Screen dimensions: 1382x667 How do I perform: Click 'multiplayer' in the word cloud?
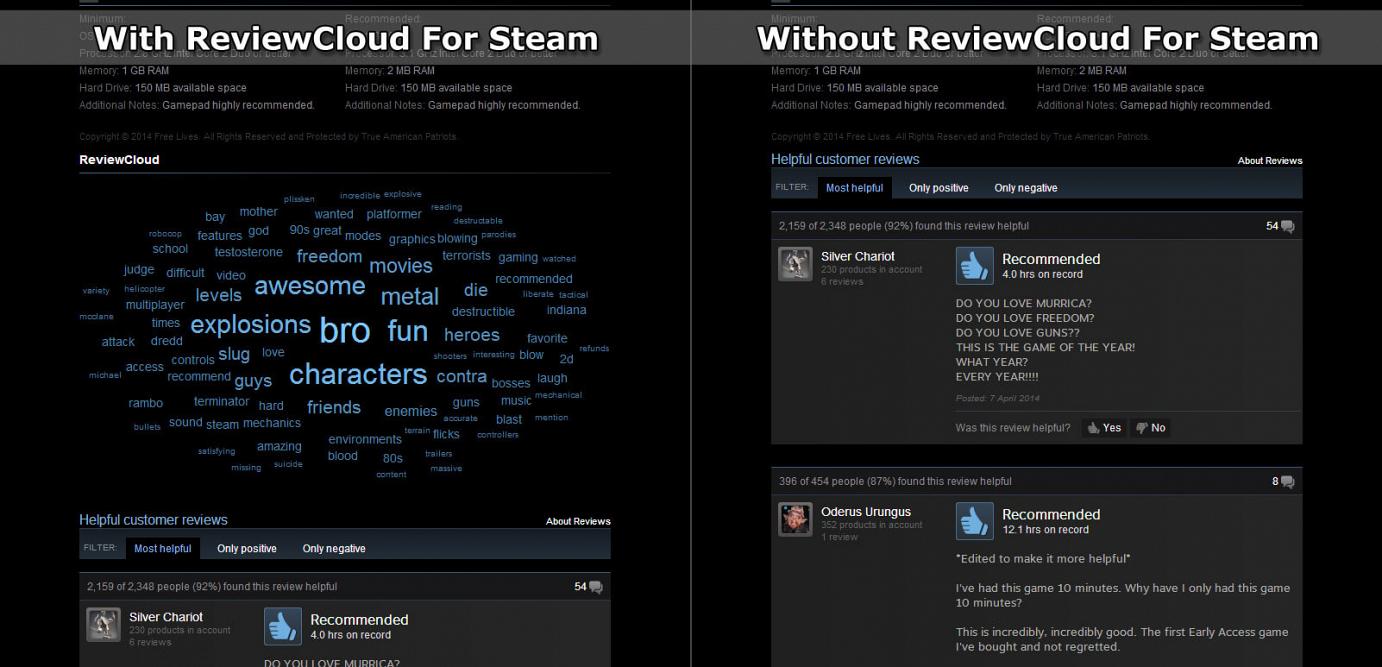point(155,306)
